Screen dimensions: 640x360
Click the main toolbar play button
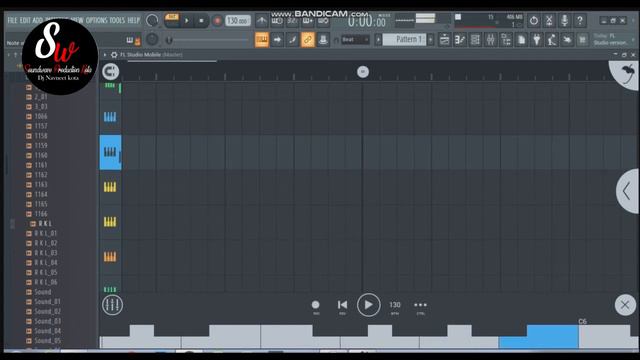click(x=187, y=20)
